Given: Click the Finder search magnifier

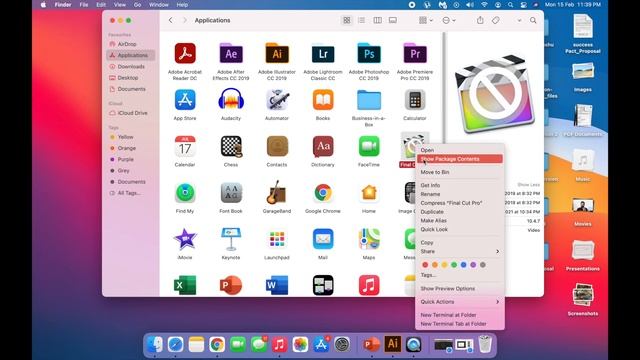Looking at the screenshot, I should pos(533,20).
